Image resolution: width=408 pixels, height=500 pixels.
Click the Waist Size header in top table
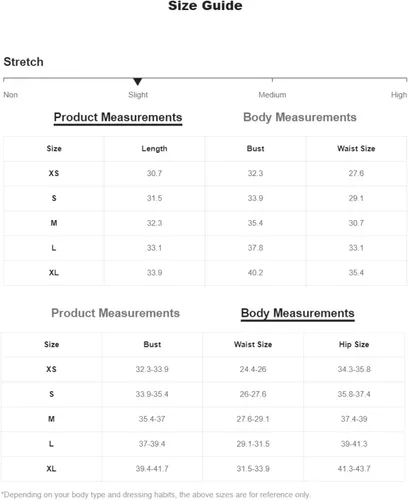(356, 149)
